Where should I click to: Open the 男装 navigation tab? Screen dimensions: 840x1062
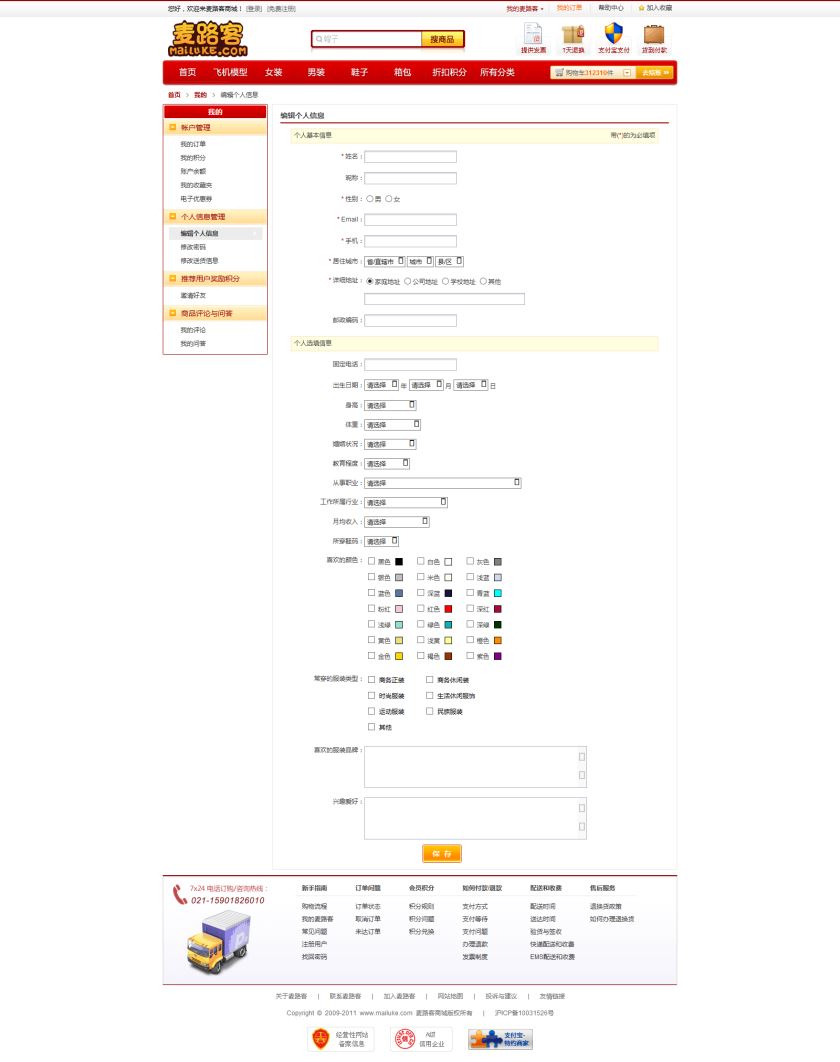coord(316,72)
